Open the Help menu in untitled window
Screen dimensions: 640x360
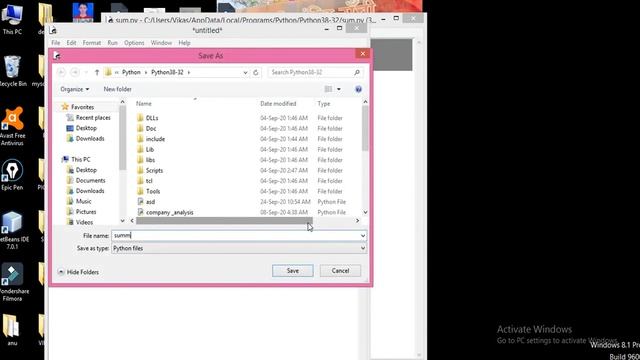pyautogui.click(x=184, y=43)
